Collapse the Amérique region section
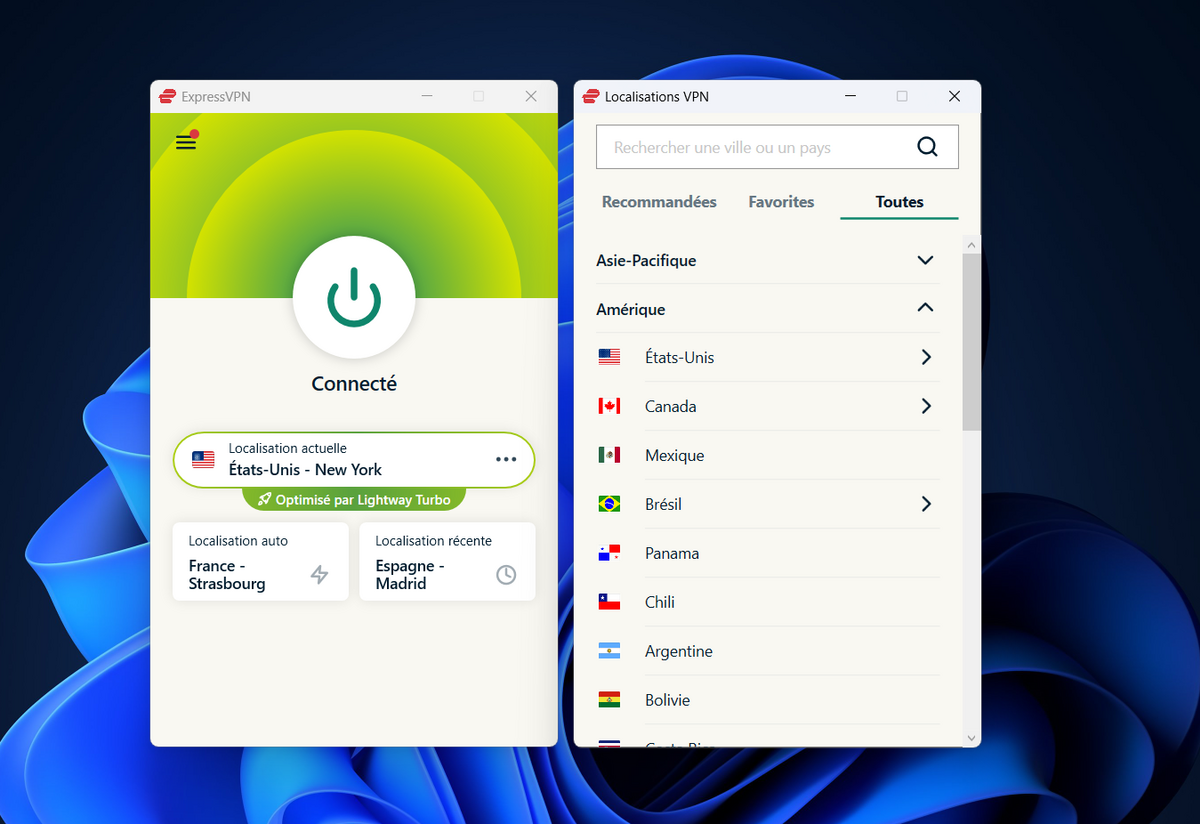 tap(925, 309)
